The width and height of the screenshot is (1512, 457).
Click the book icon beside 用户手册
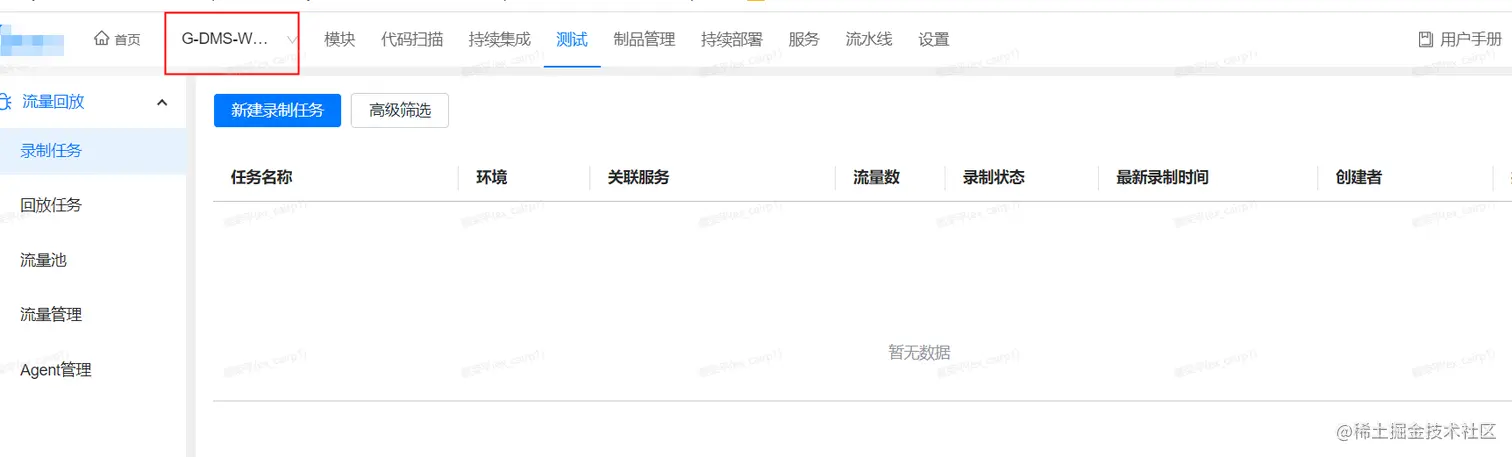click(x=1426, y=40)
